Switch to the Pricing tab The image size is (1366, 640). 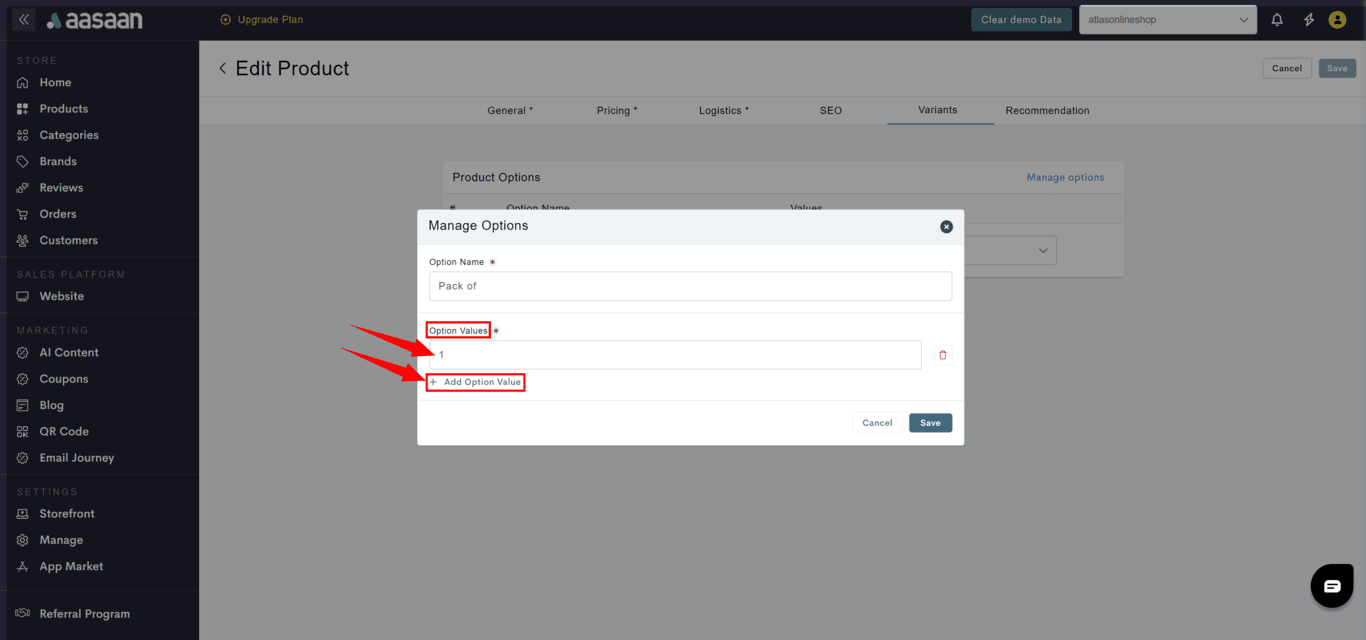[616, 111]
